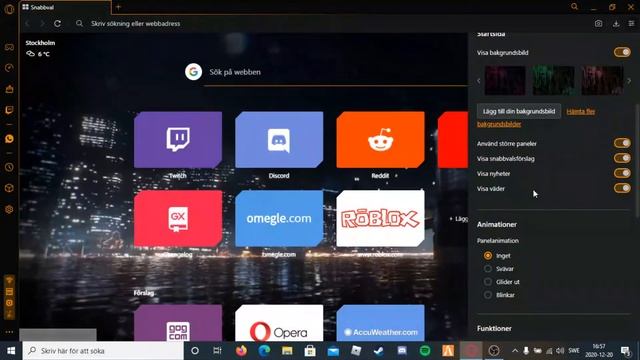Click the back navigation arrow
The width and height of the screenshot is (640, 360).
click(x=28, y=24)
